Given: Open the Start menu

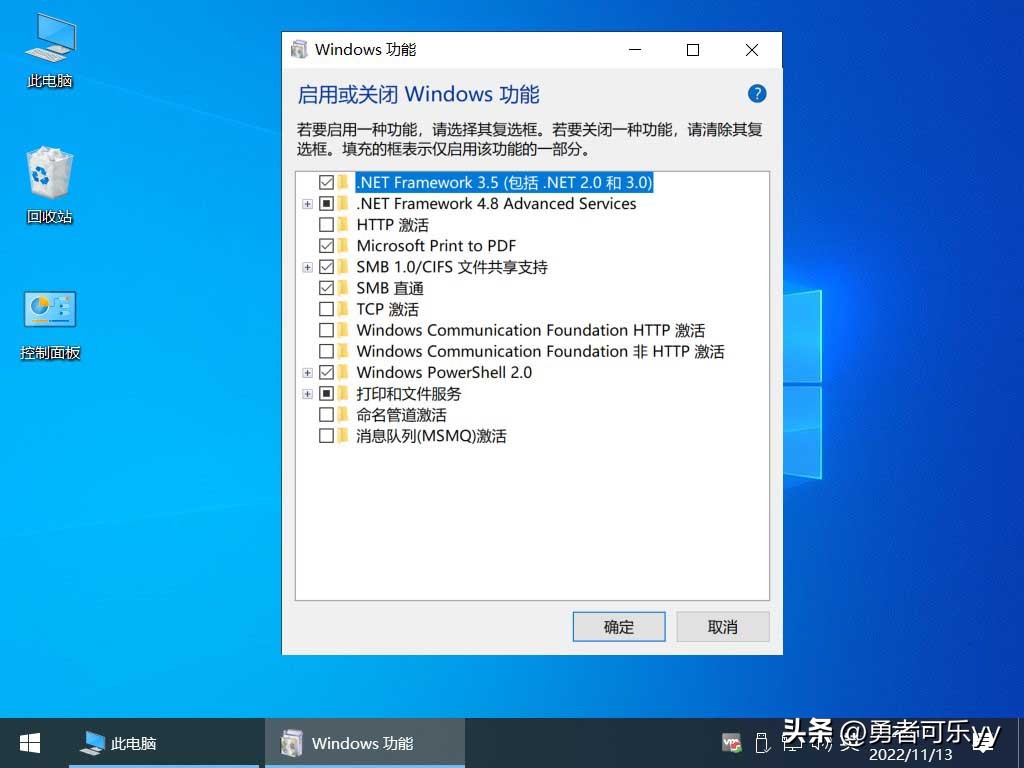Looking at the screenshot, I should 29,743.
